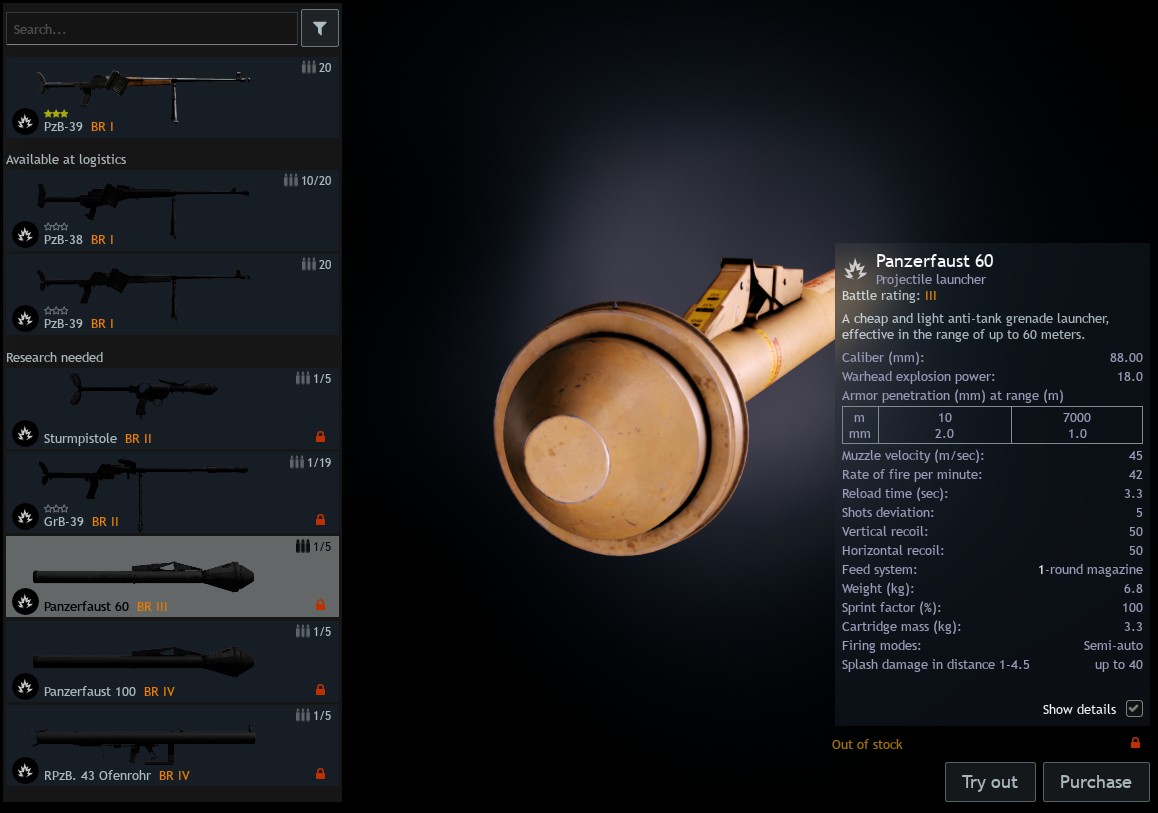
Task: Uncheck the Show details checkbox
Action: pyautogui.click(x=1134, y=708)
